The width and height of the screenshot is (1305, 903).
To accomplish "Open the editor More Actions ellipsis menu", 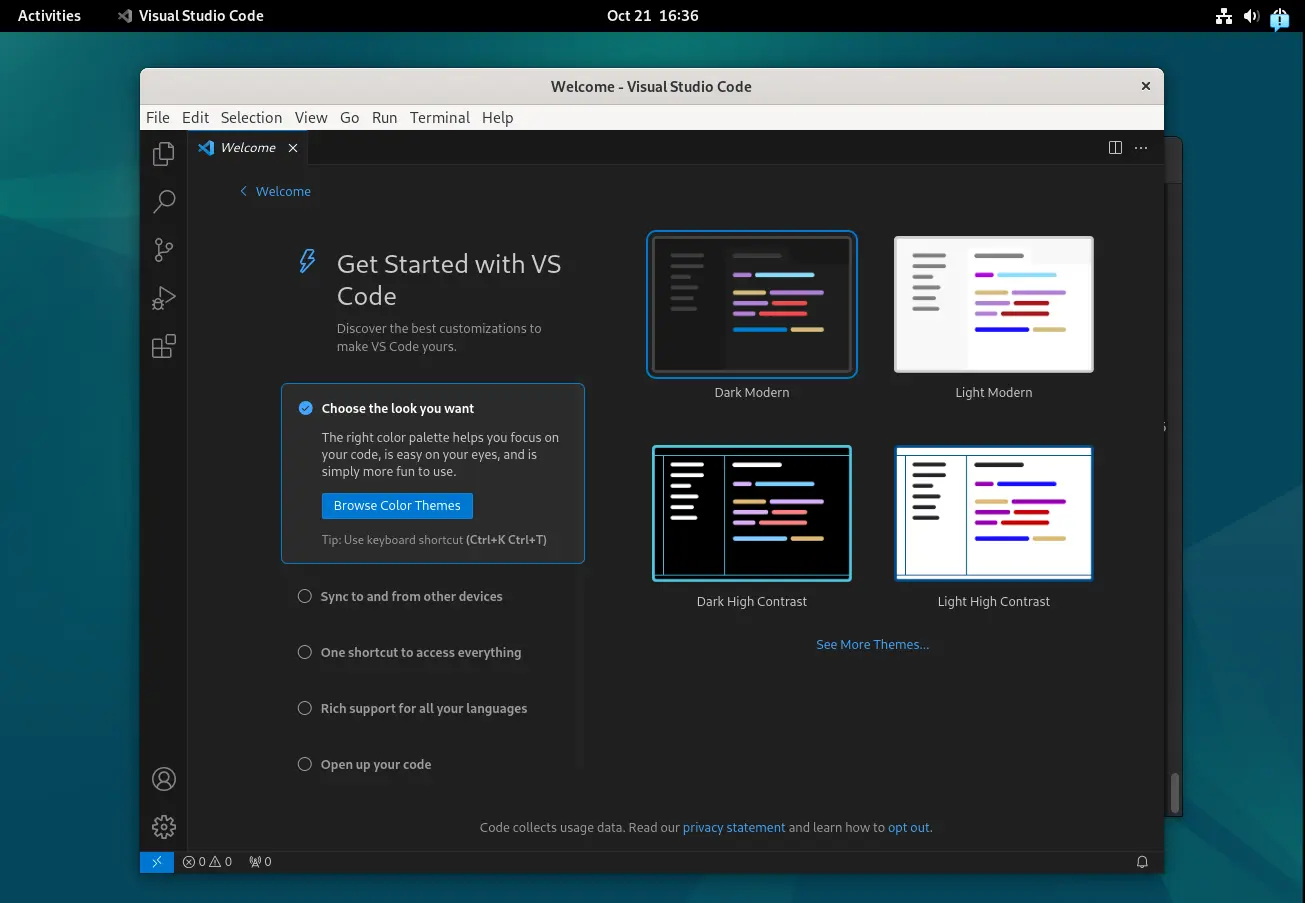I will click(x=1141, y=147).
